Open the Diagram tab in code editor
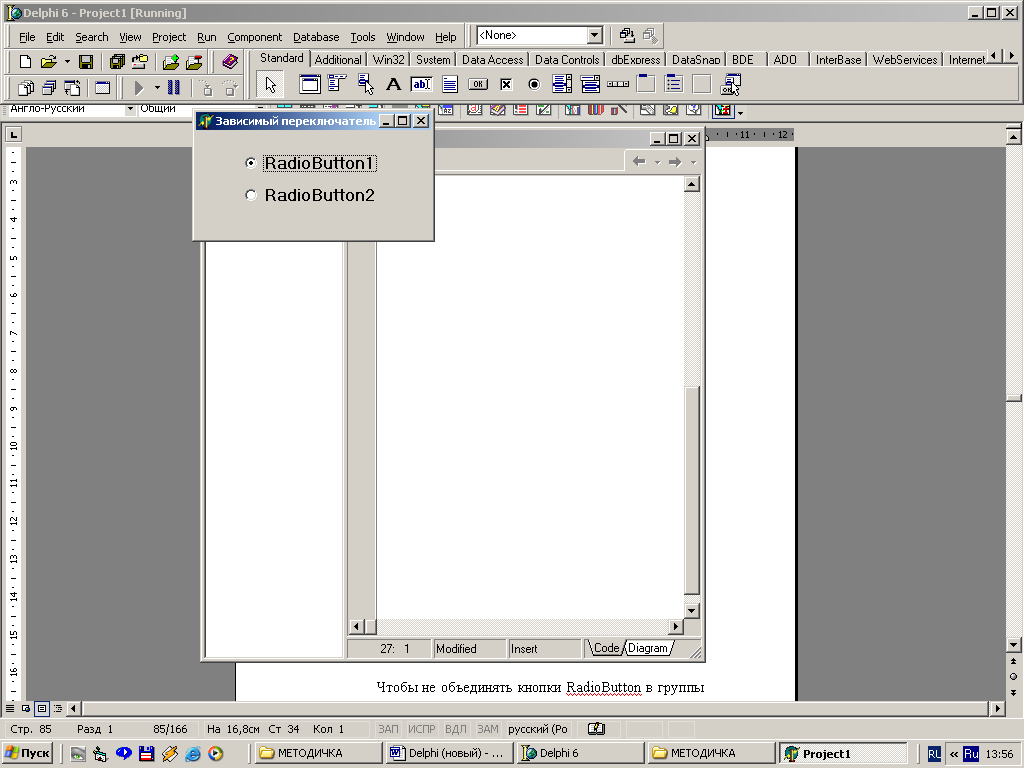Image resolution: width=1024 pixels, height=768 pixels. (648, 649)
